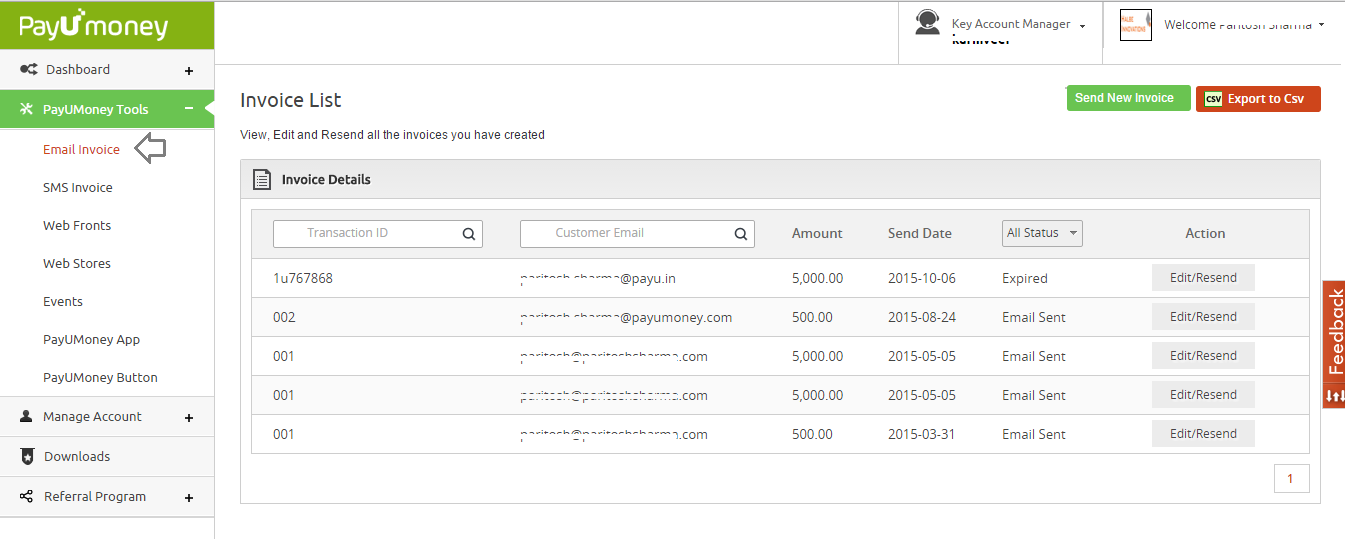Screen dimensions: 1345x539
Task: Click Edit/Resend for invoice 002
Action: [x=1203, y=317]
